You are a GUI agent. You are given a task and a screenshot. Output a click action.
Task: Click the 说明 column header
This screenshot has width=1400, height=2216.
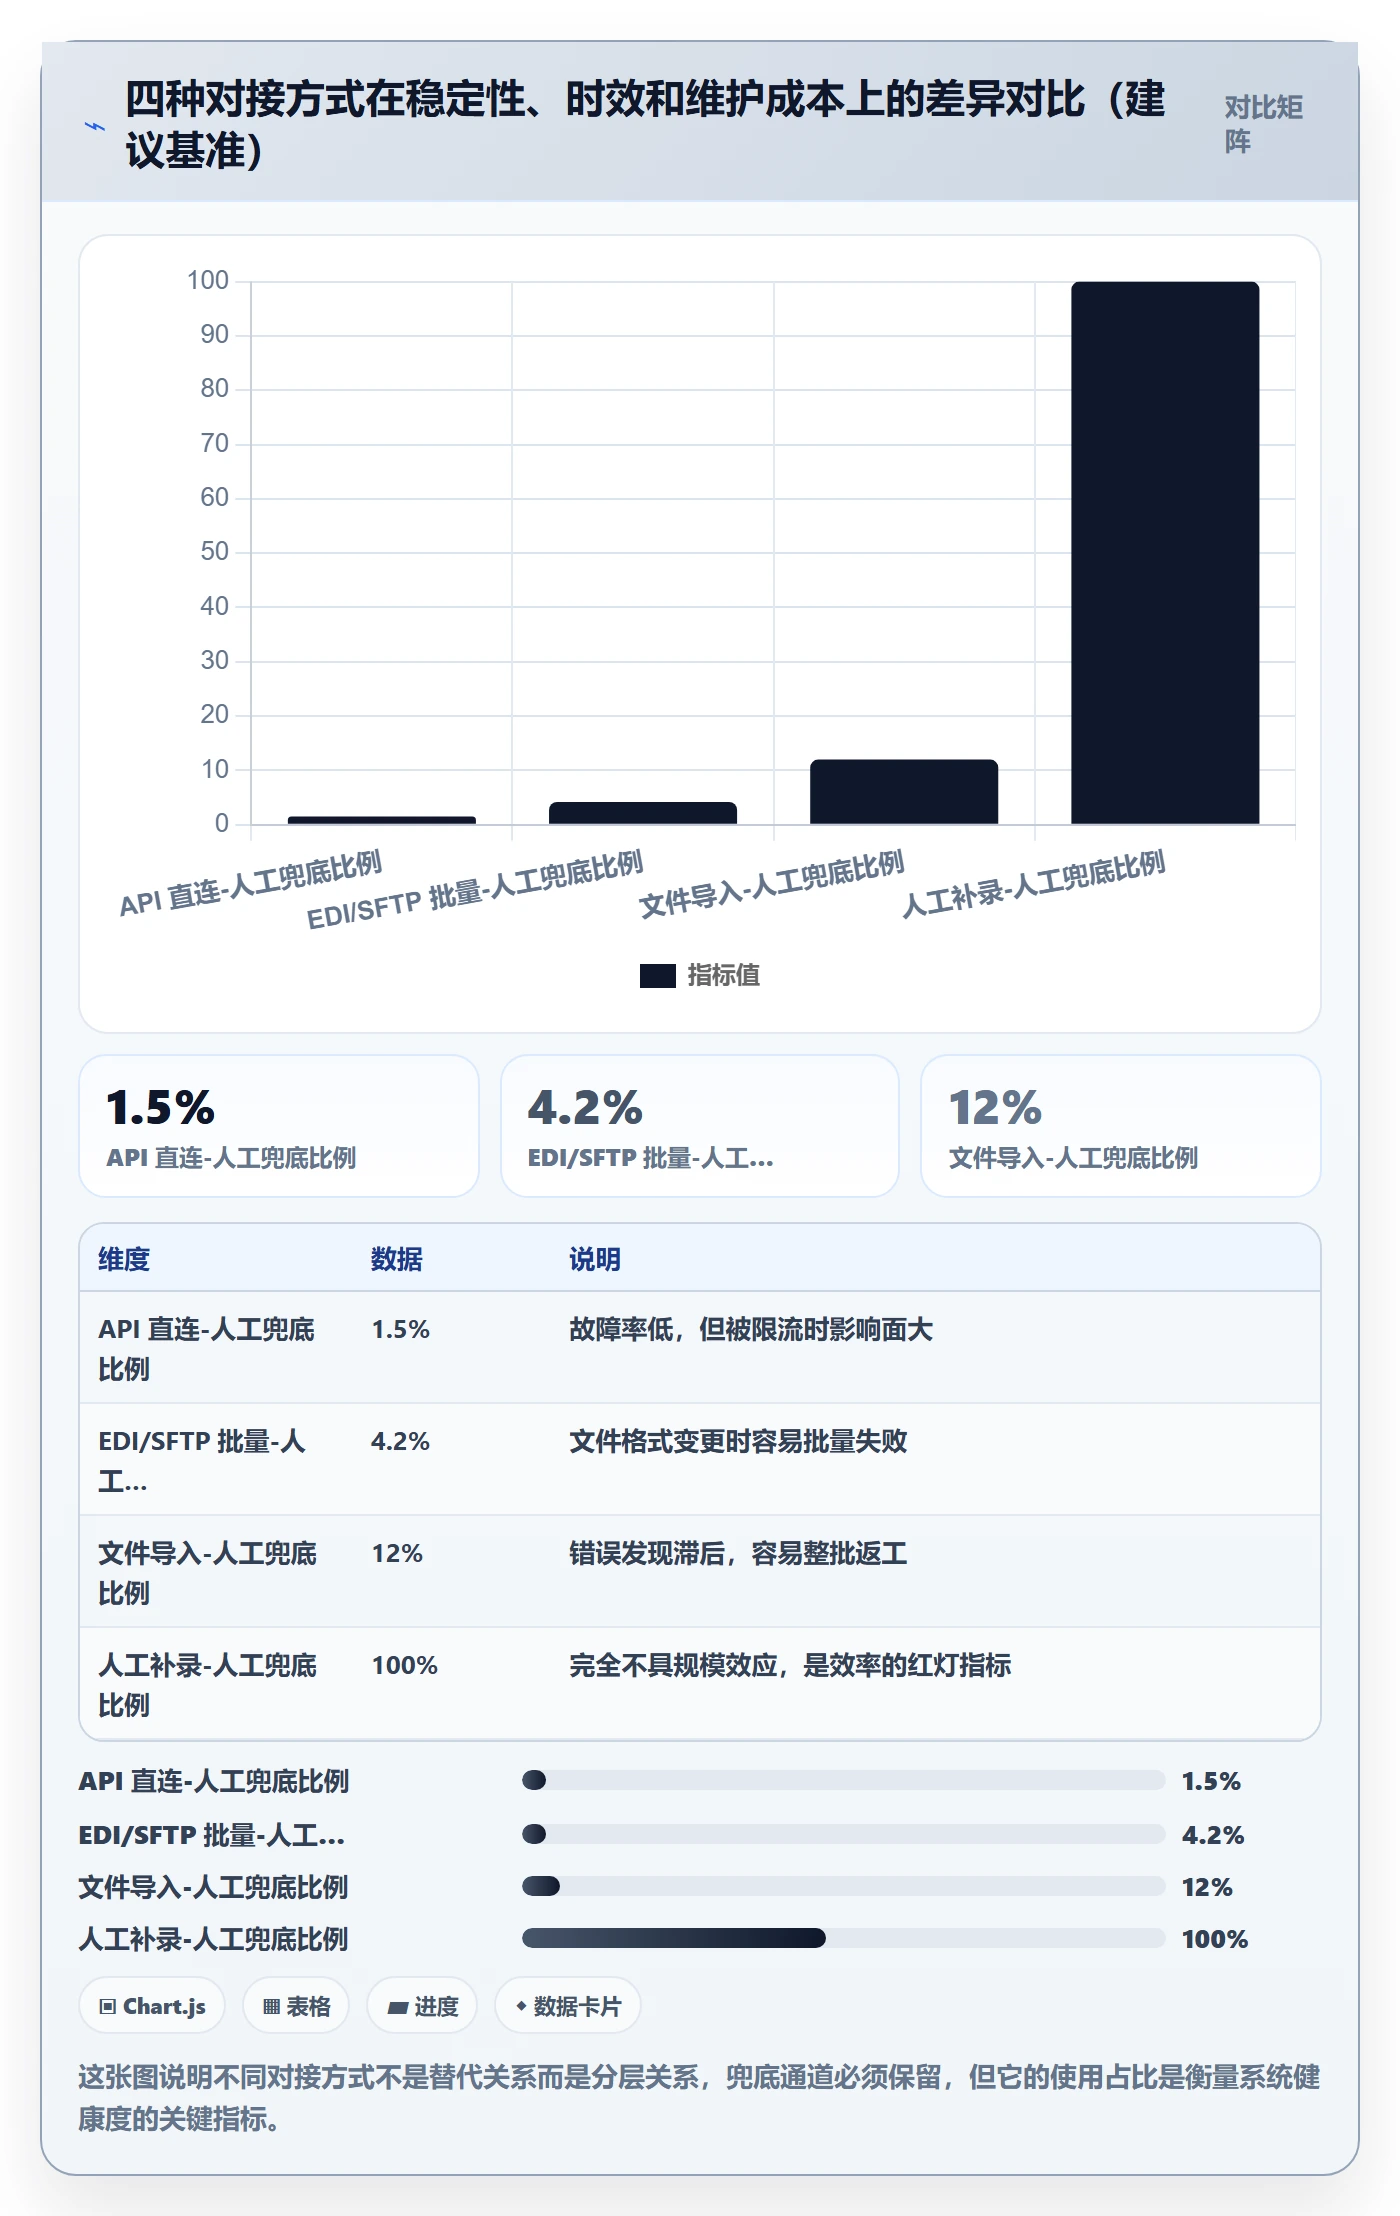point(595,1259)
